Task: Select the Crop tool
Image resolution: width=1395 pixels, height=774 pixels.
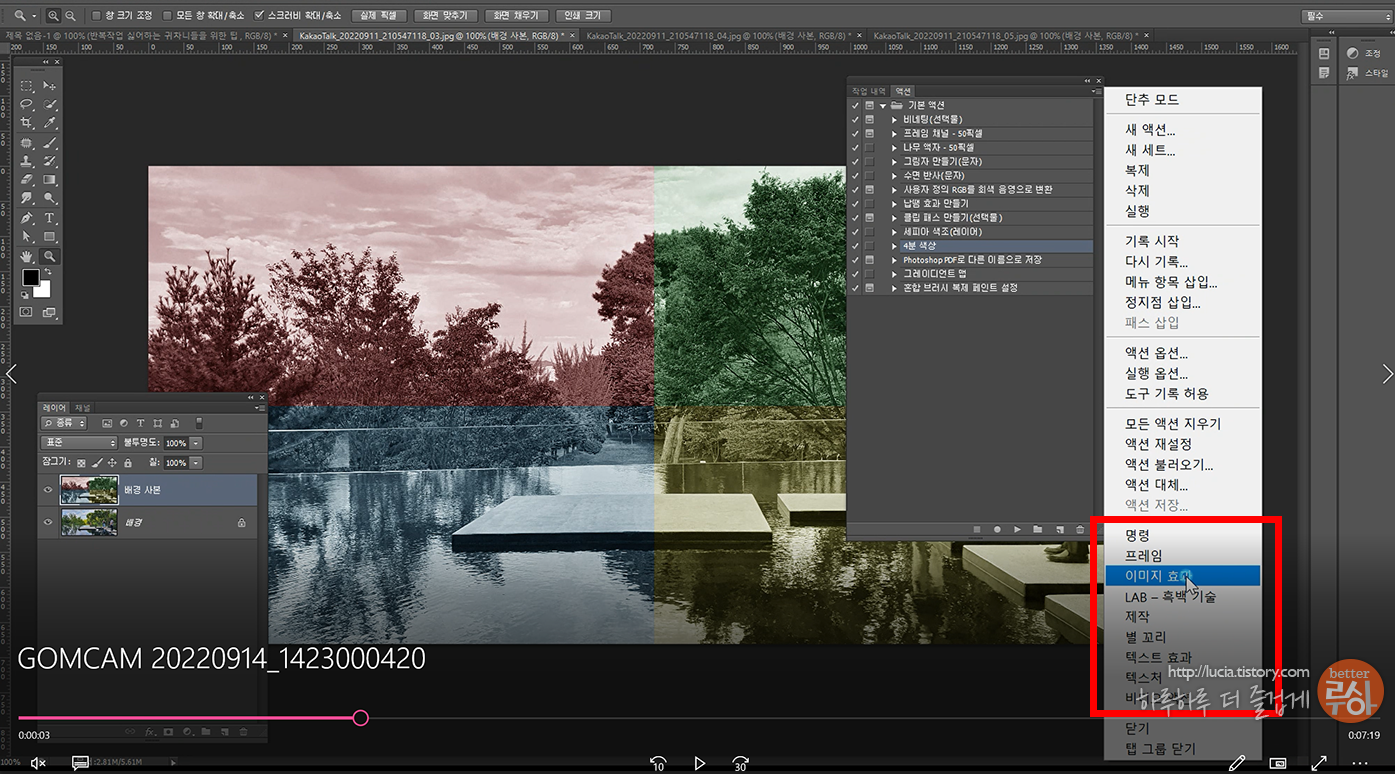Action: 27,123
